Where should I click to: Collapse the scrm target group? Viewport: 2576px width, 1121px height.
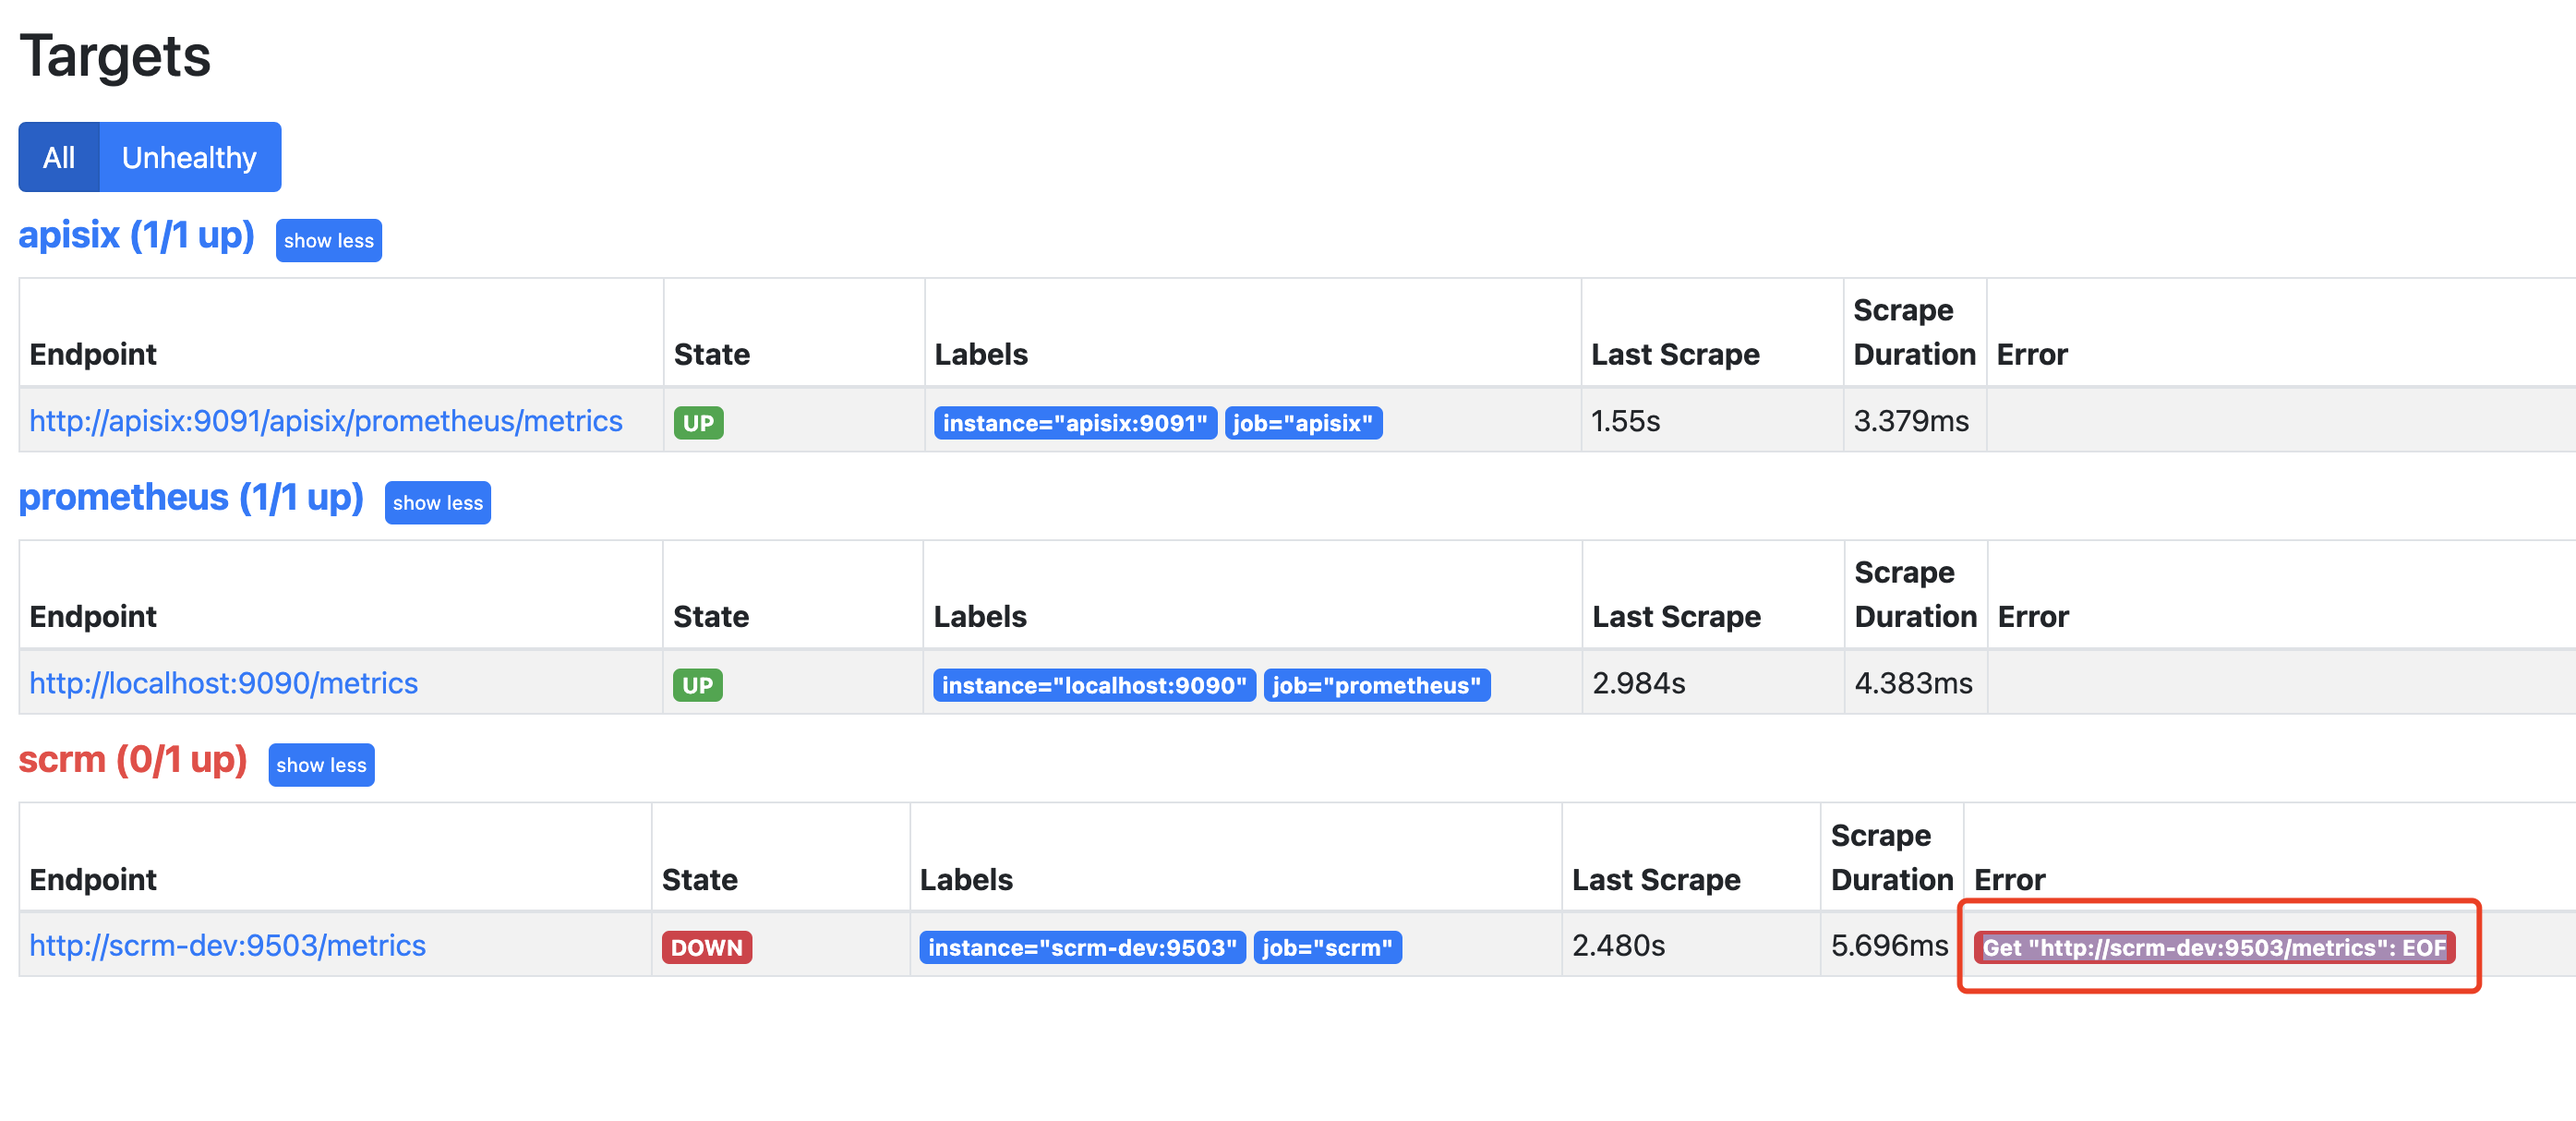(x=321, y=765)
